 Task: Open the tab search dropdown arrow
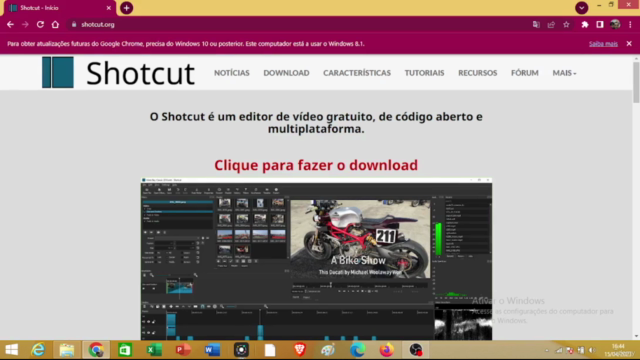[582, 8]
